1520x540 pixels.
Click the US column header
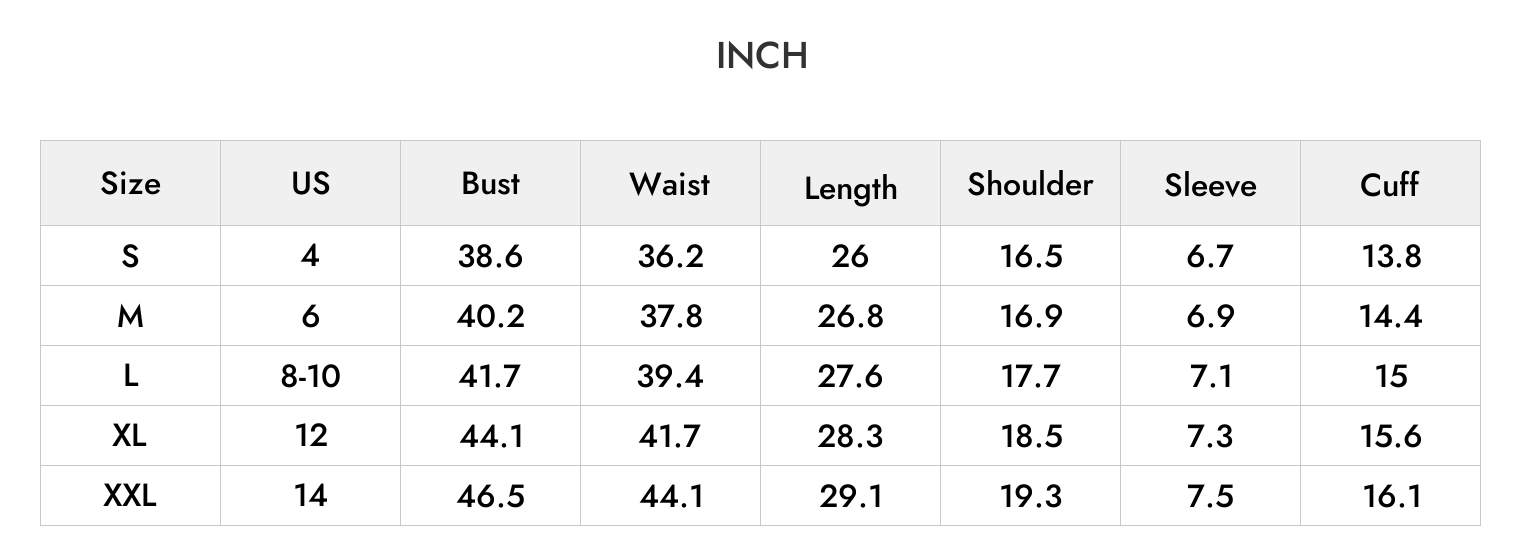310,183
